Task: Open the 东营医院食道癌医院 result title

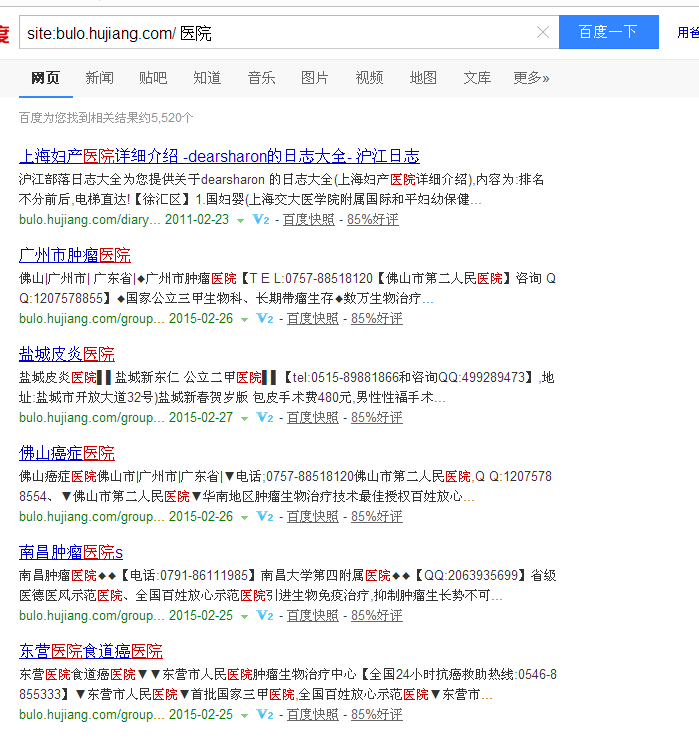Action: click(x=91, y=651)
